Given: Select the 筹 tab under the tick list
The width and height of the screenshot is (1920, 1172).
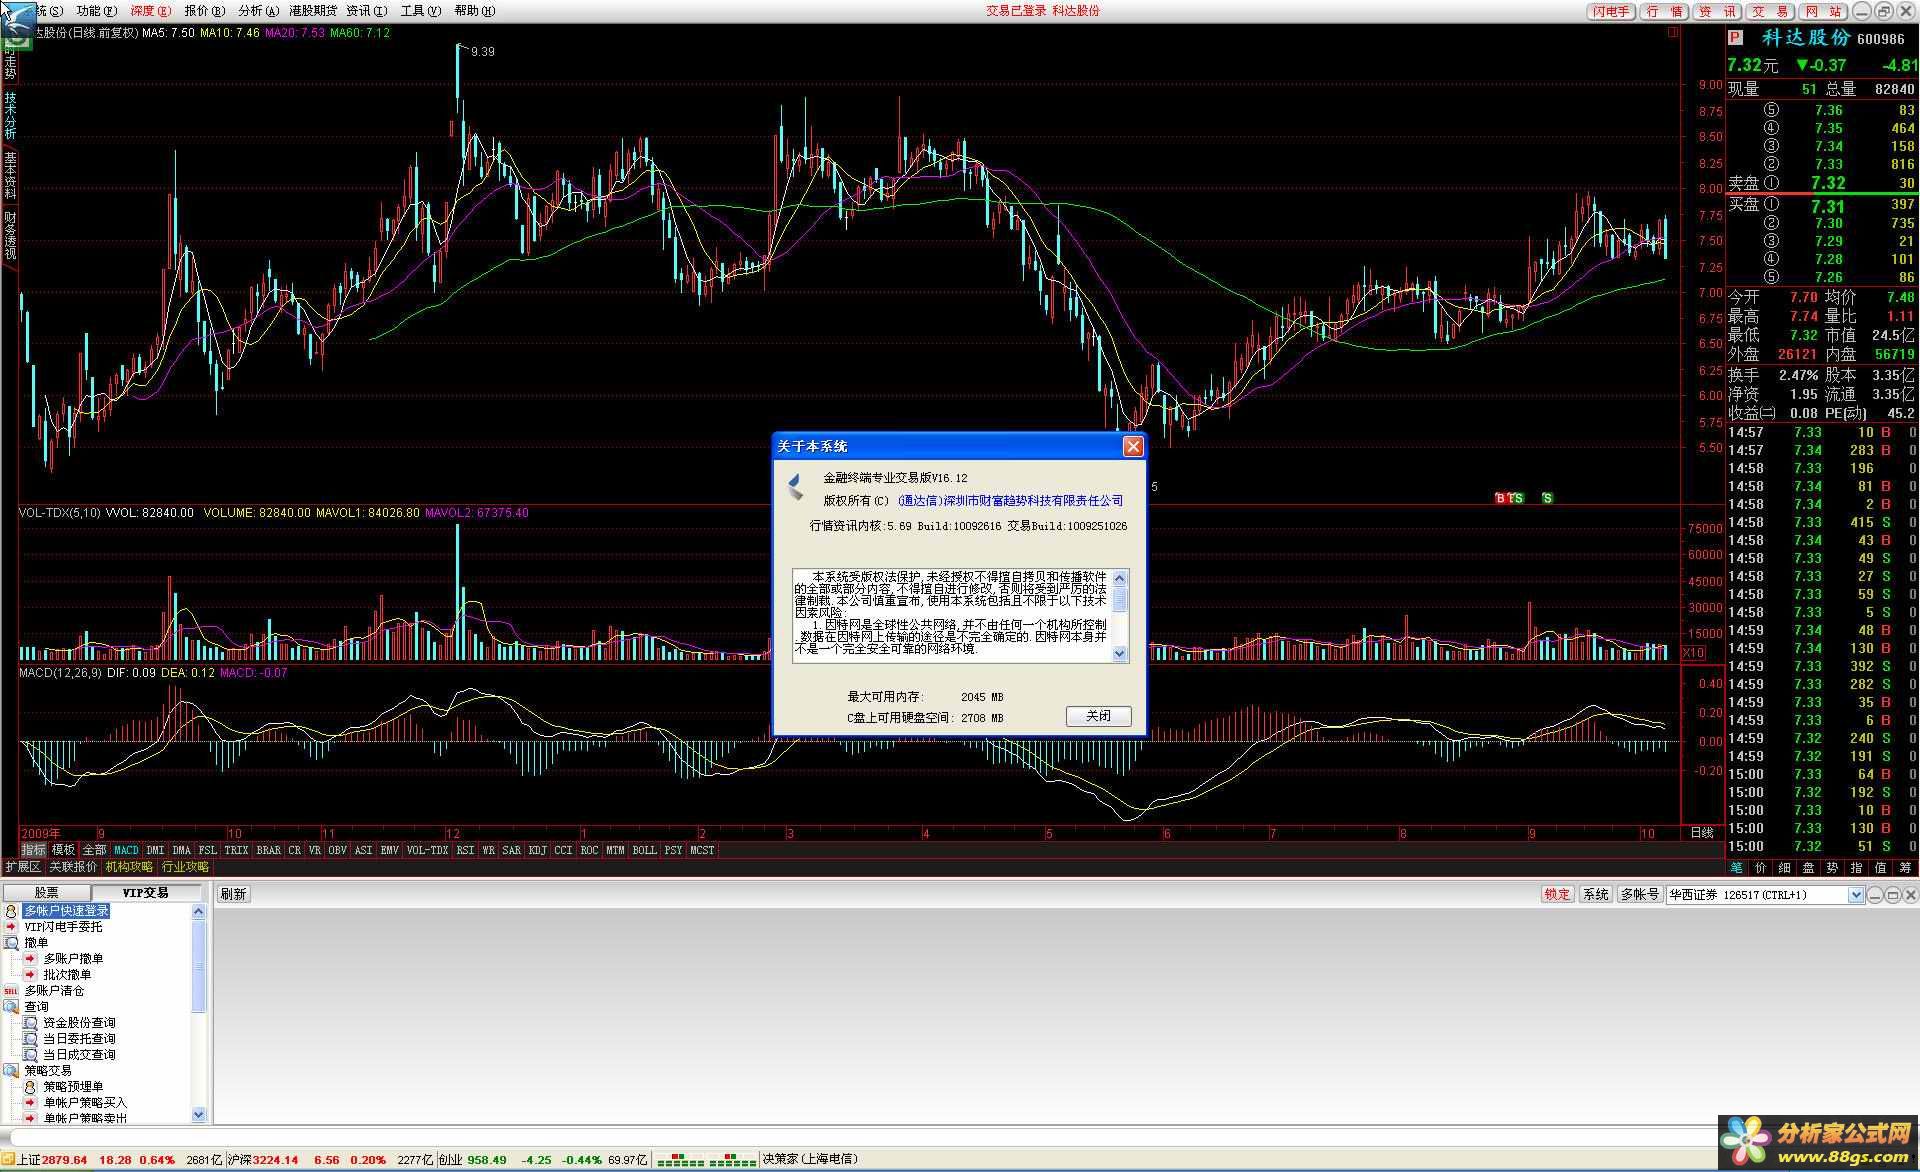Looking at the screenshot, I should pyautogui.click(x=1905, y=868).
